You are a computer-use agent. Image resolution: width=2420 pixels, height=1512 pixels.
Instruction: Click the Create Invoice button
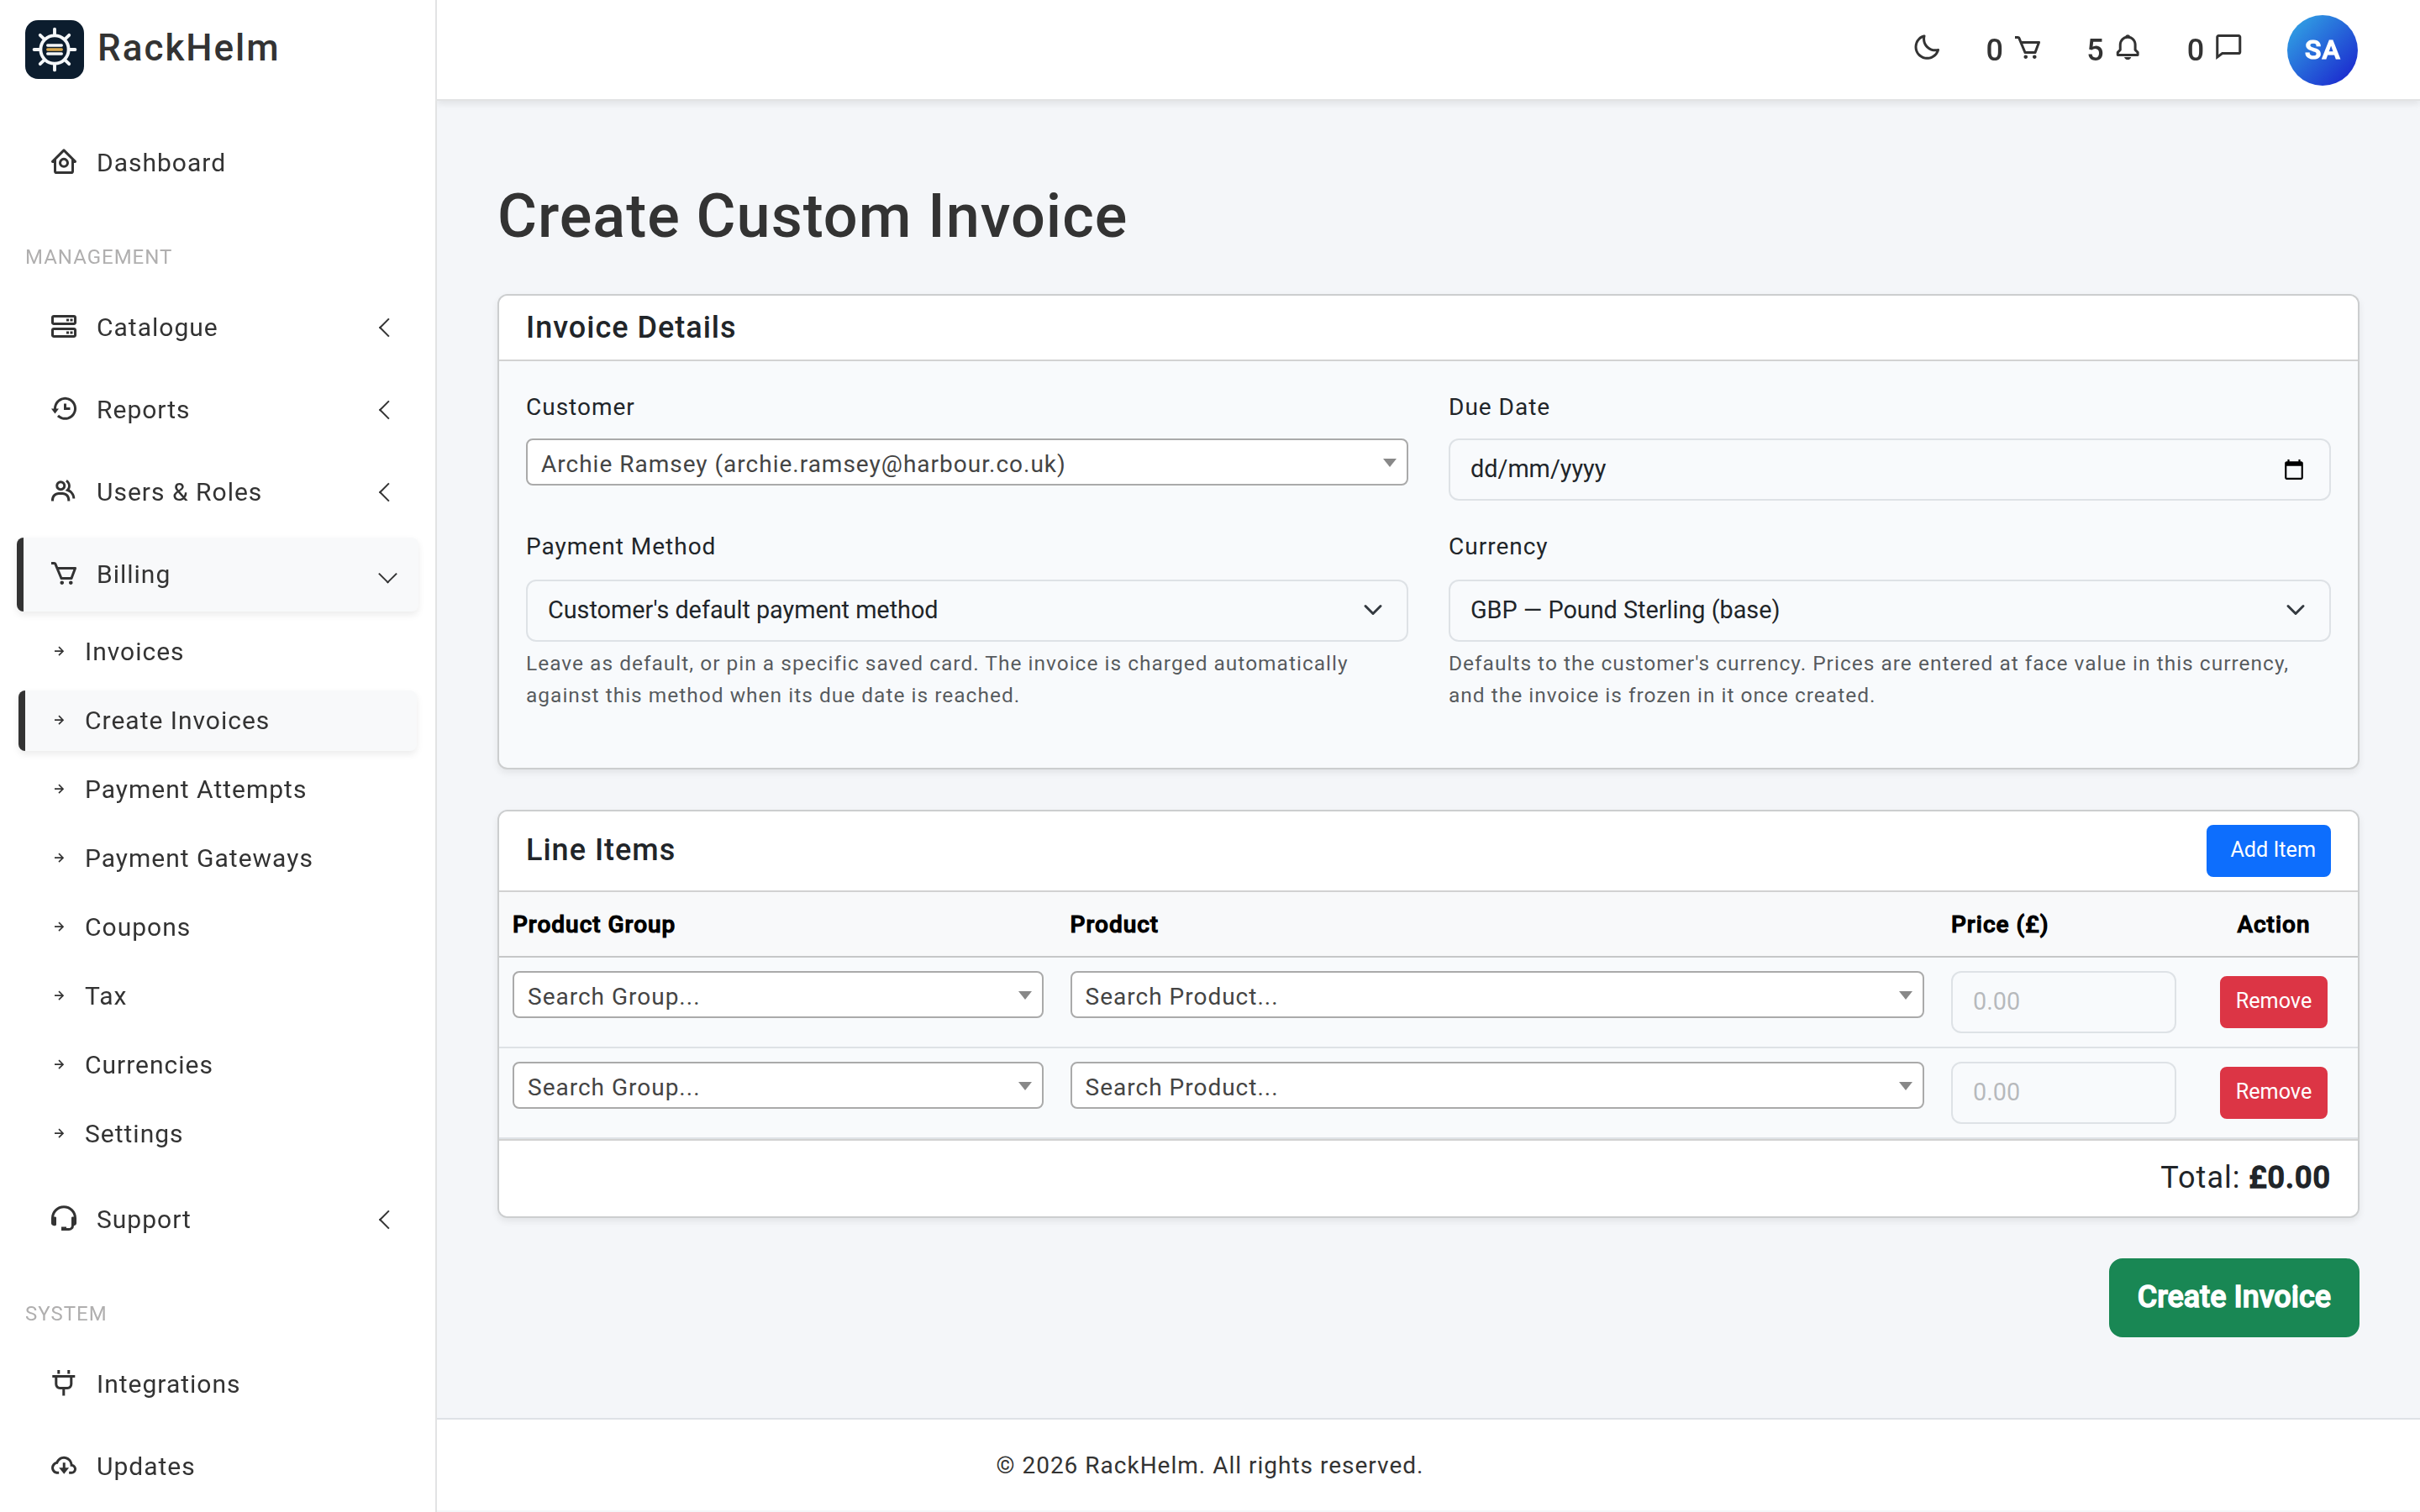tap(2234, 1297)
